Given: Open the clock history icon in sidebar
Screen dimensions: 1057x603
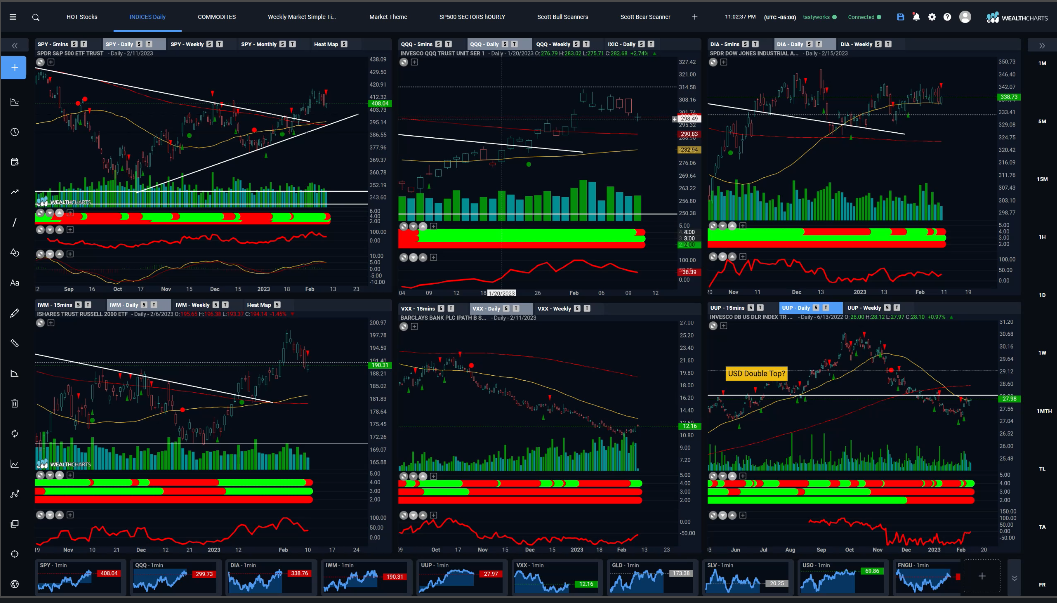Looking at the screenshot, I should pyautogui.click(x=14, y=132).
